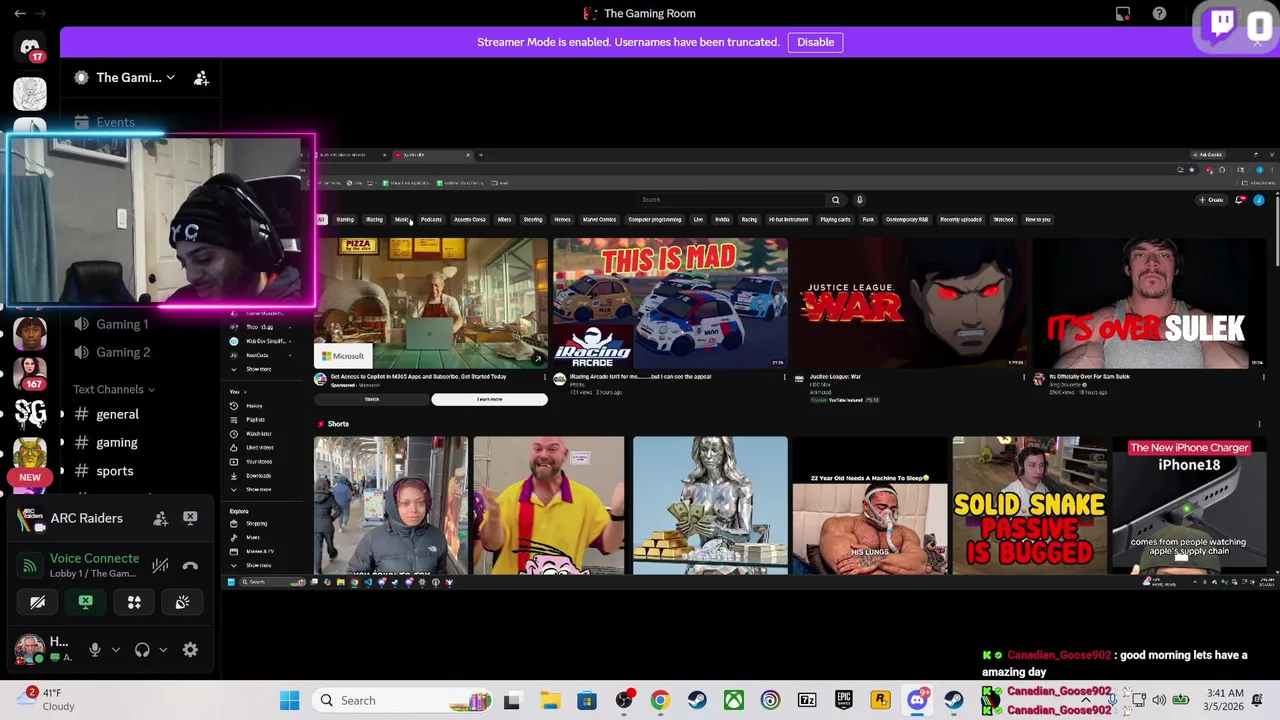Open Discord icon in the taskbar
Viewport: 1280px width, 720px height.
(x=917, y=701)
